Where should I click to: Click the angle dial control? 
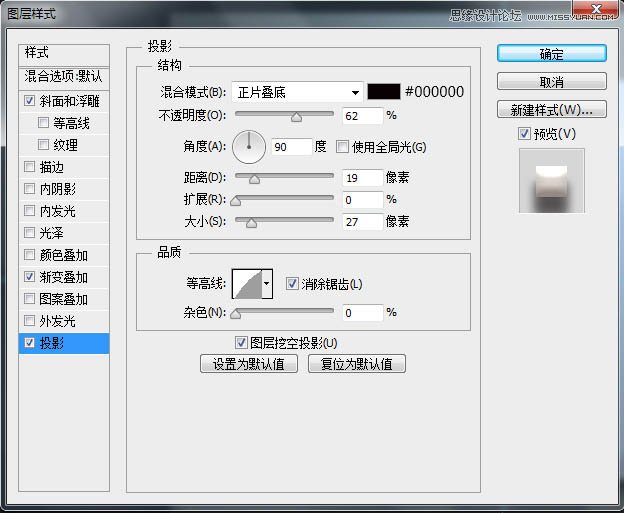[x=249, y=147]
